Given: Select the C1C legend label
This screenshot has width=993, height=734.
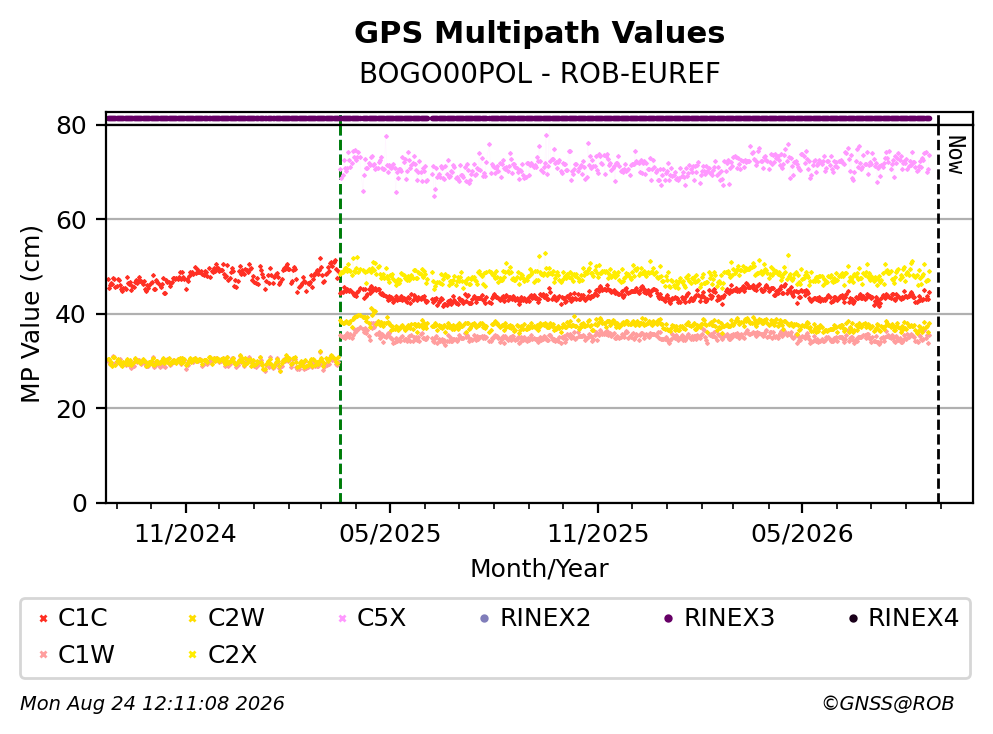Looking at the screenshot, I should pos(83,618).
